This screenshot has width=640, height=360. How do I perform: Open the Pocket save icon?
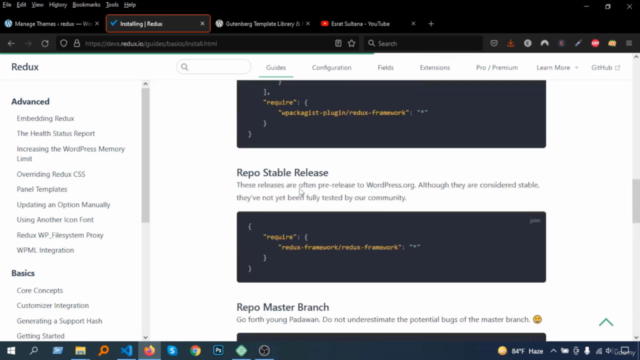494,43
